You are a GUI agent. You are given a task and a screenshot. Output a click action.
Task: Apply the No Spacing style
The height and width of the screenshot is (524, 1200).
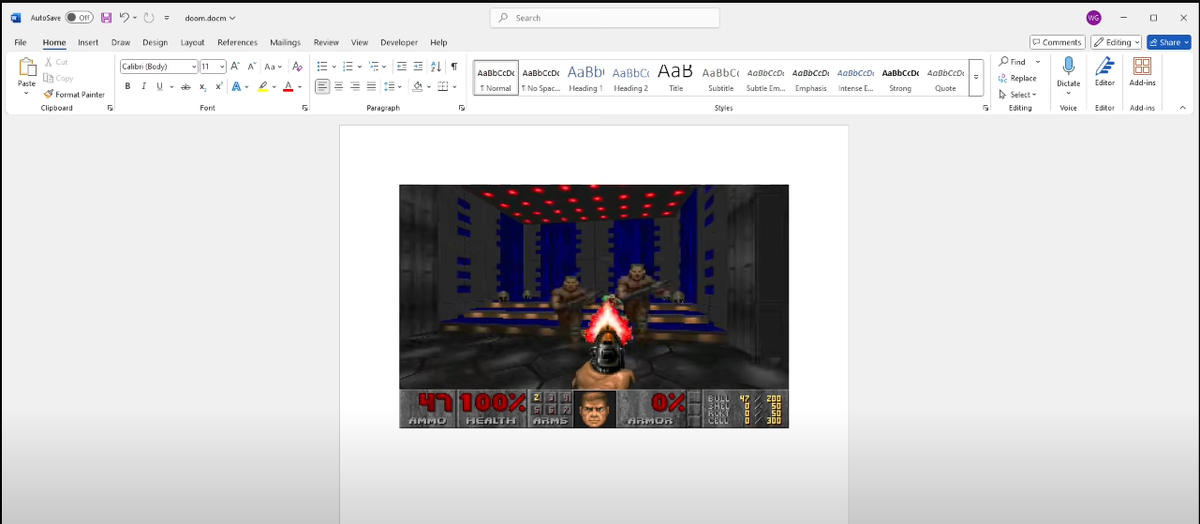click(540, 77)
